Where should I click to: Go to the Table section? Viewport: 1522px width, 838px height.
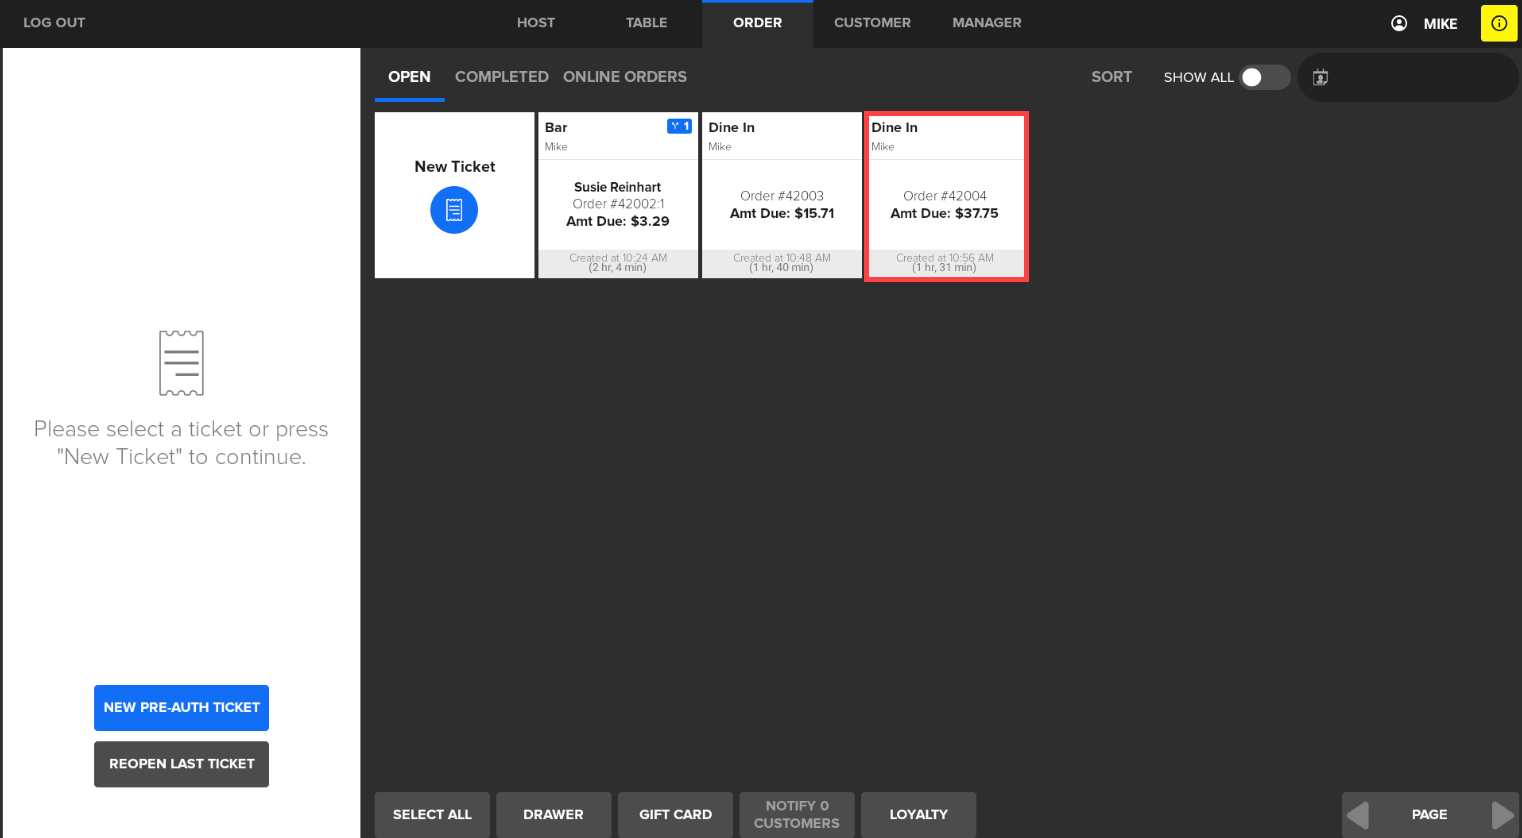coord(646,23)
